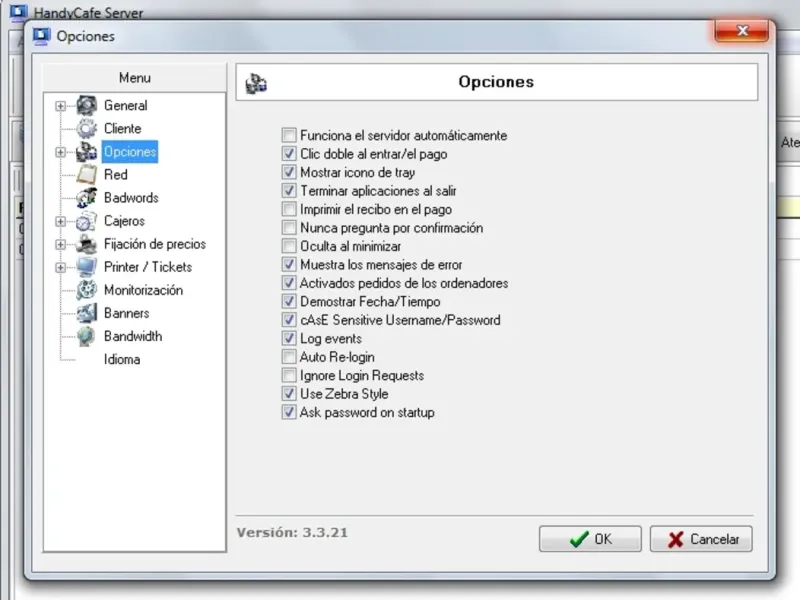Turn off Use Zebra Style
This screenshot has height=600, width=800.
pyautogui.click(x=289, y=394)
